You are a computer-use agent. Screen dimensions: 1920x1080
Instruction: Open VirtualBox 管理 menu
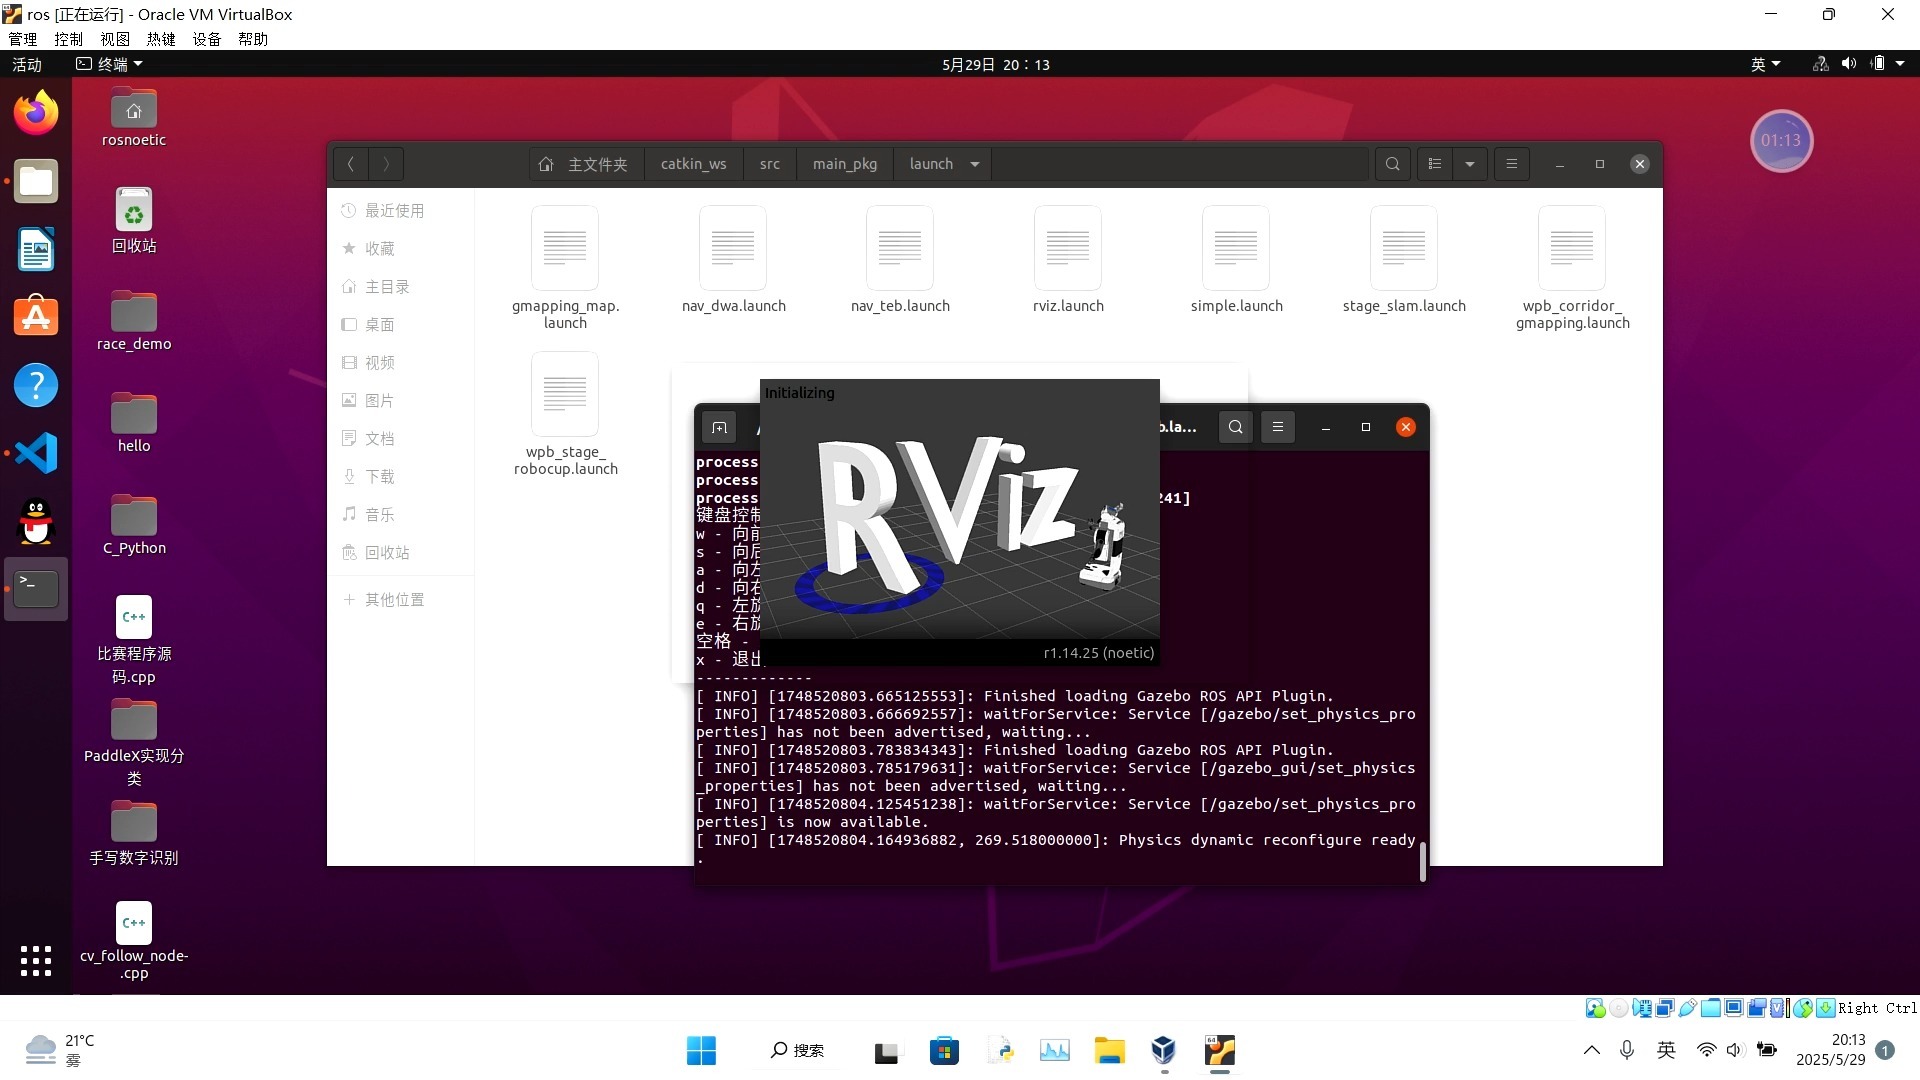click(23, 39)
